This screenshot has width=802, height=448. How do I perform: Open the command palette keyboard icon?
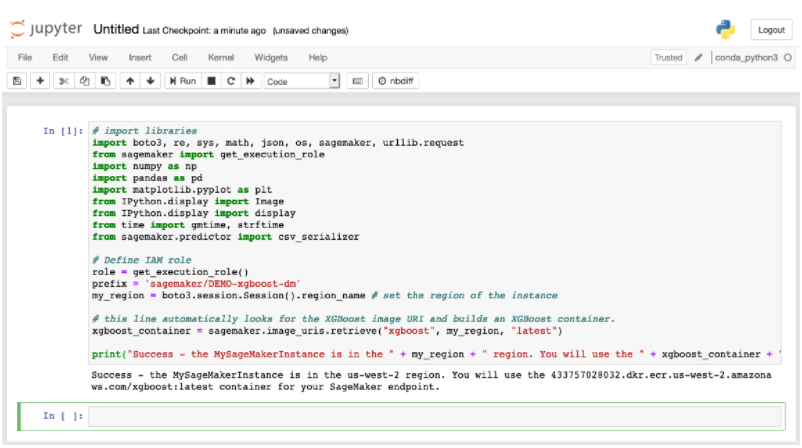[357, 81]
